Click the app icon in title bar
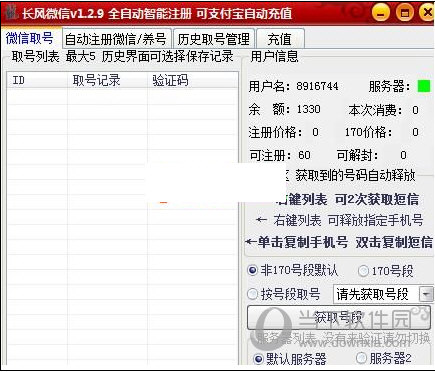 (12, 13)
